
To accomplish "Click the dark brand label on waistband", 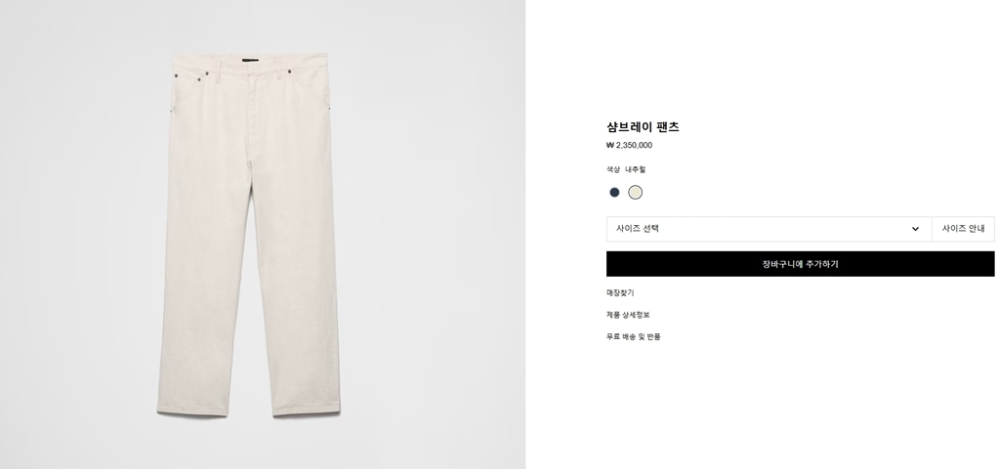I will click(x=249, y=61).
